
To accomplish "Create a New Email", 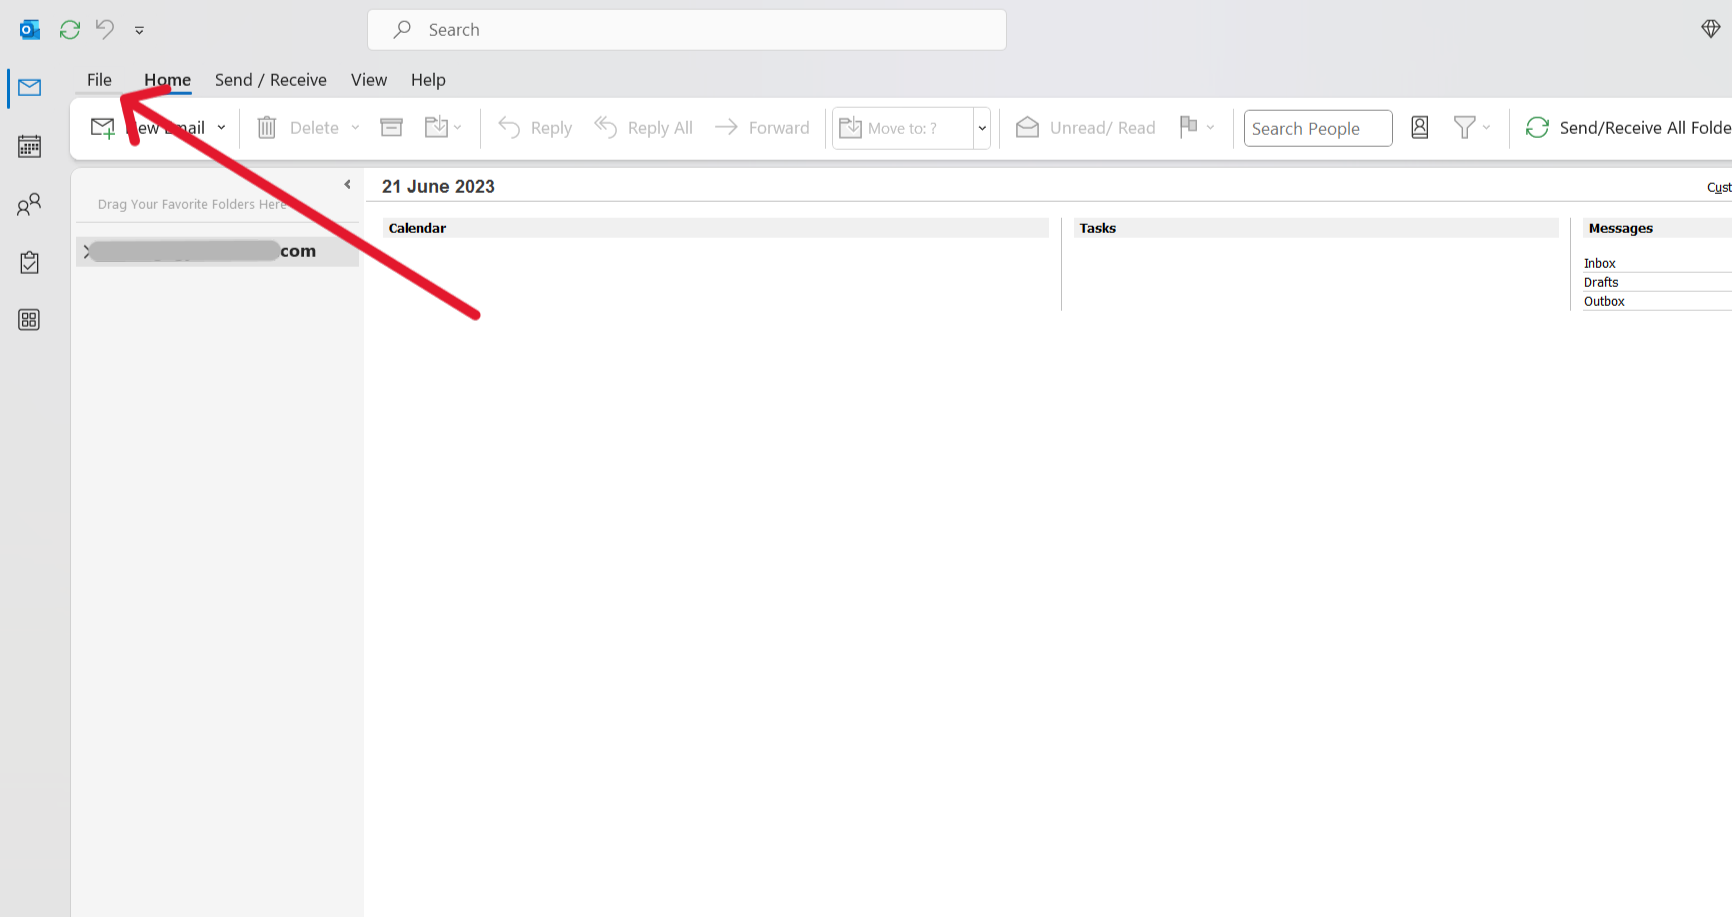I will pyautogui.click(x=147, y=128).
